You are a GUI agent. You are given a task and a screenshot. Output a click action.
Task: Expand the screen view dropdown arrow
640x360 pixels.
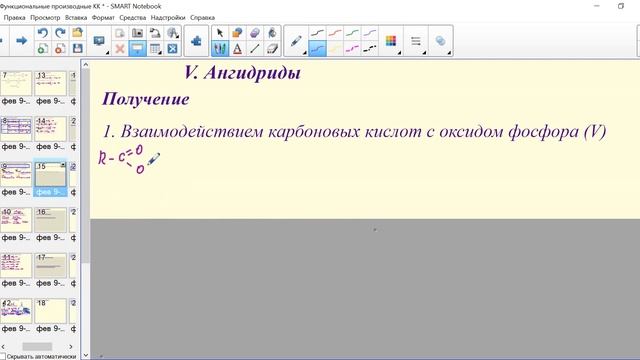coord(107,53)
